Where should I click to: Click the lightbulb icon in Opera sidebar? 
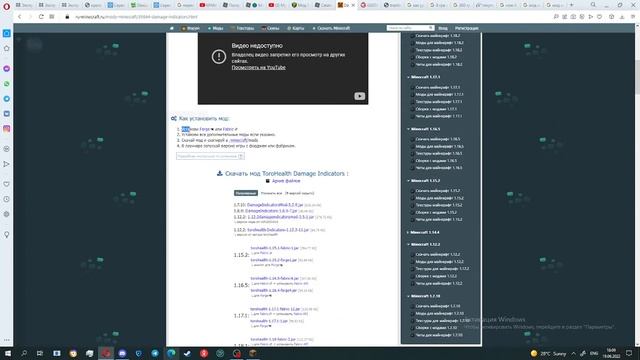7,235
